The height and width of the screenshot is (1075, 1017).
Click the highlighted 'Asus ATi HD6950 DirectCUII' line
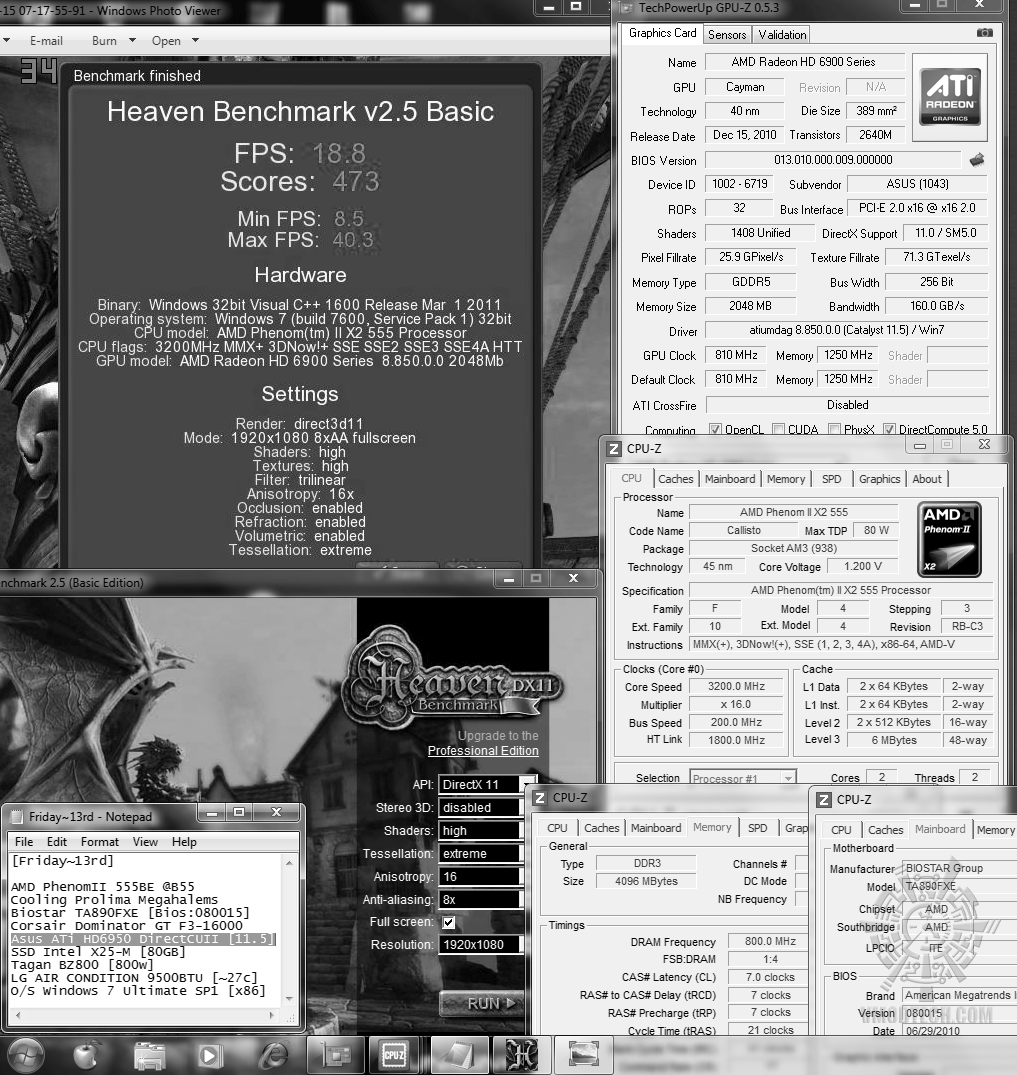[x=143, y=939]
